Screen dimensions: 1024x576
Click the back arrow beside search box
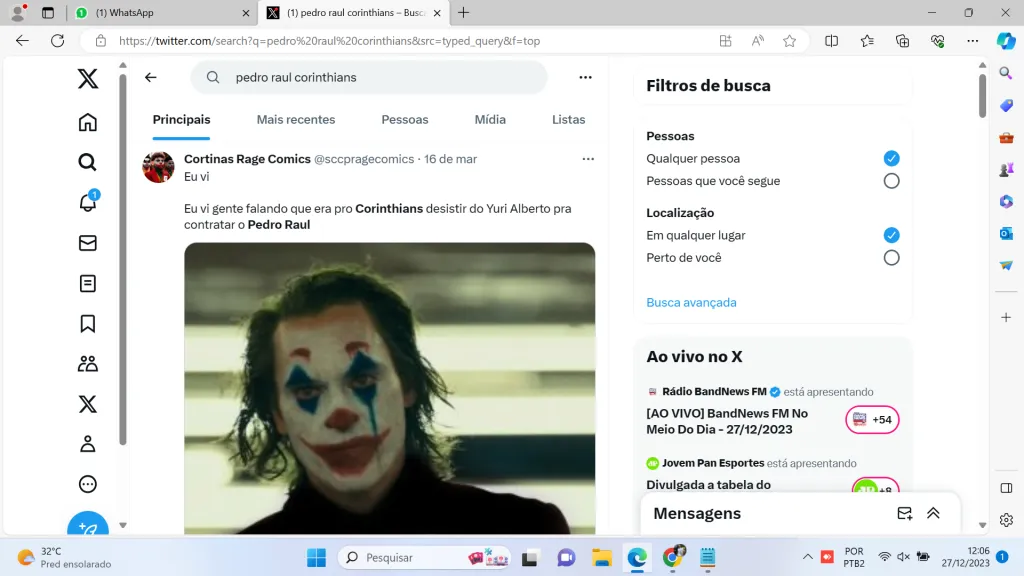151,77
